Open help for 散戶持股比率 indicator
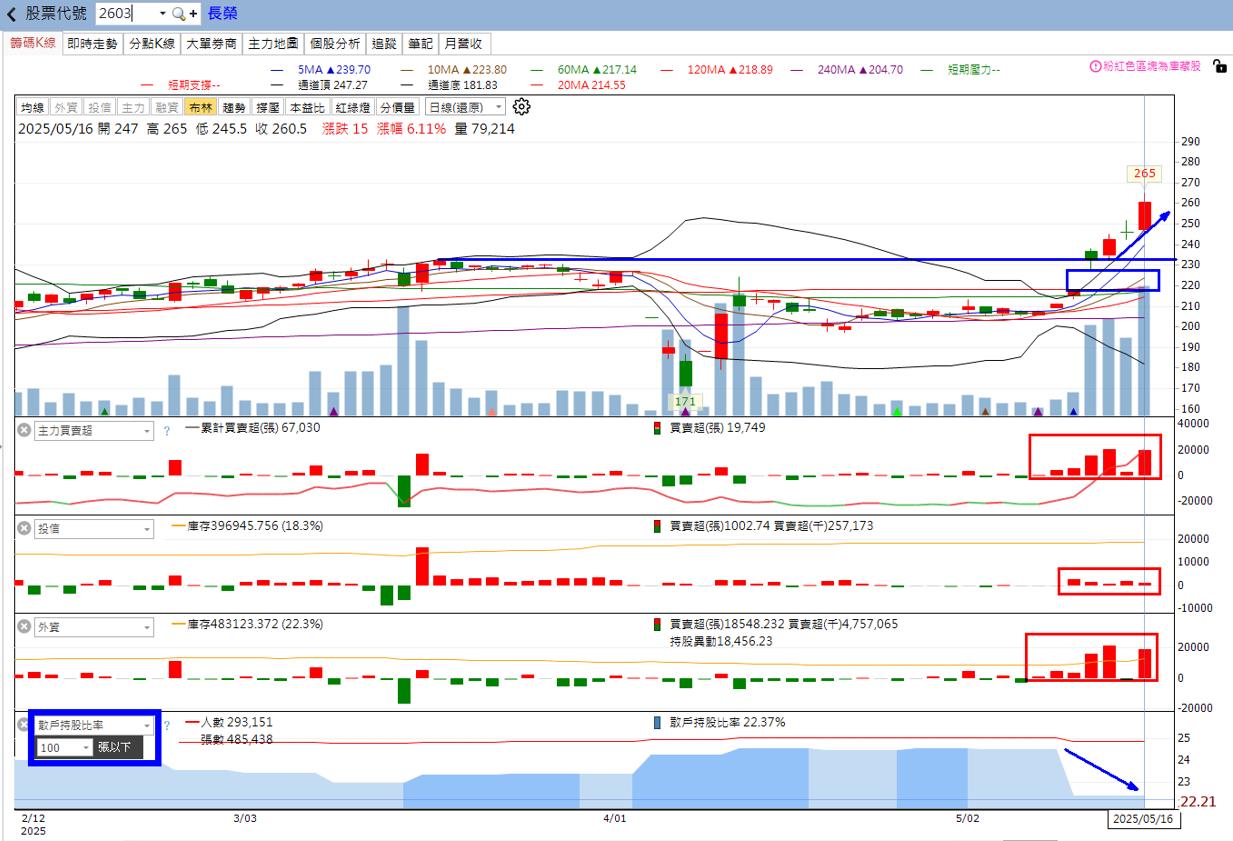The image size is (1233, 841). click(x=166, y=725)
